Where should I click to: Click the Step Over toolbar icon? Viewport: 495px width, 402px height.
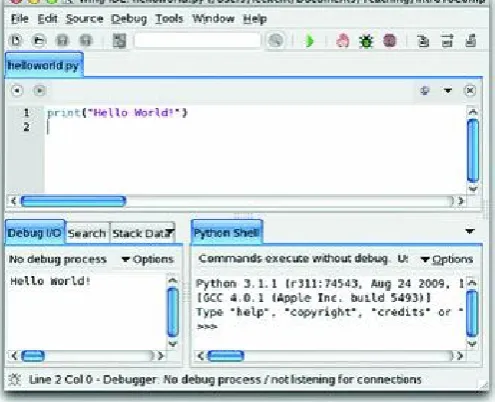coord(447,41)
